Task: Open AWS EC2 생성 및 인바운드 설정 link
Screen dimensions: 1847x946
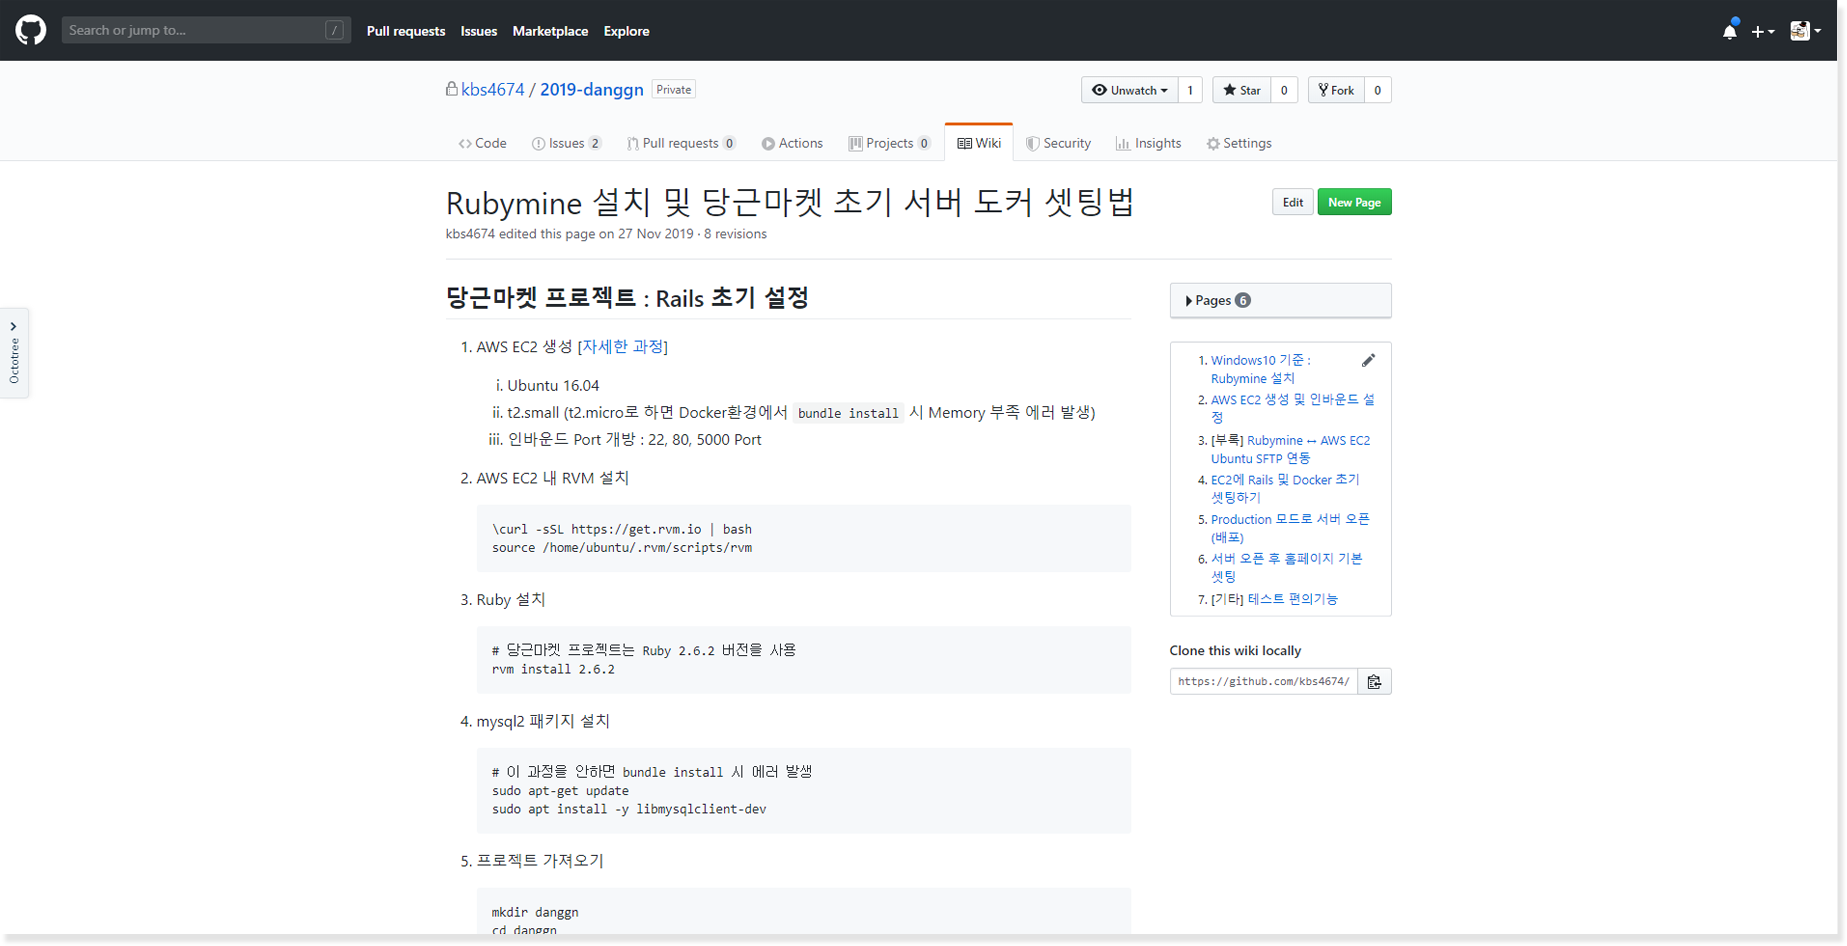Action: tap(1293, 408)
